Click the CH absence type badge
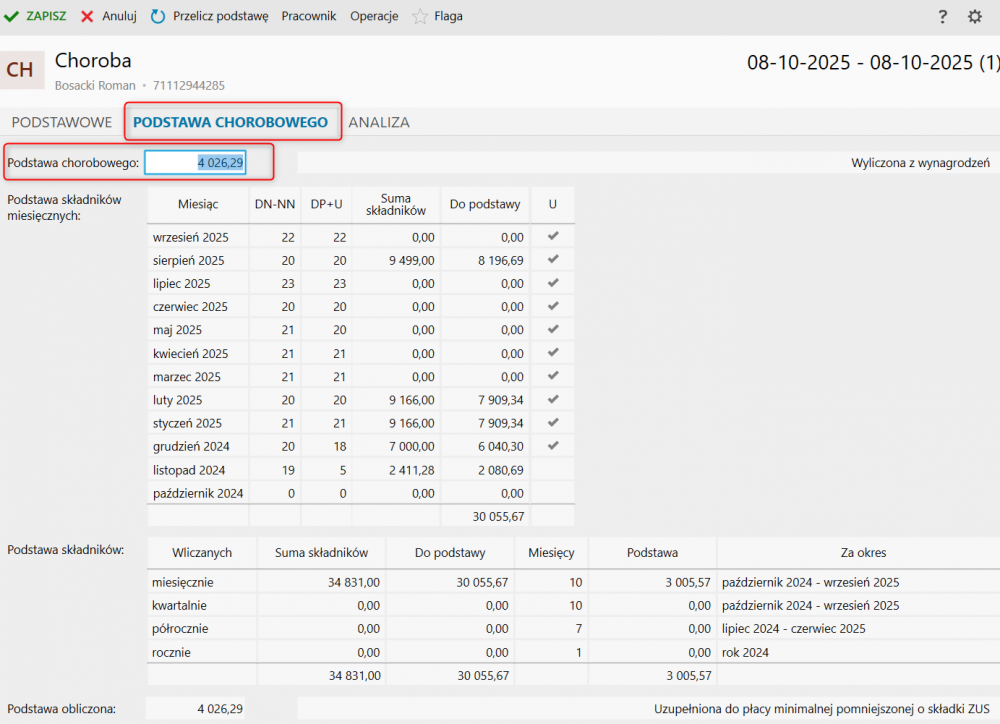The image size is (1000, 724). pyautogui.click(x=20, y=70)
